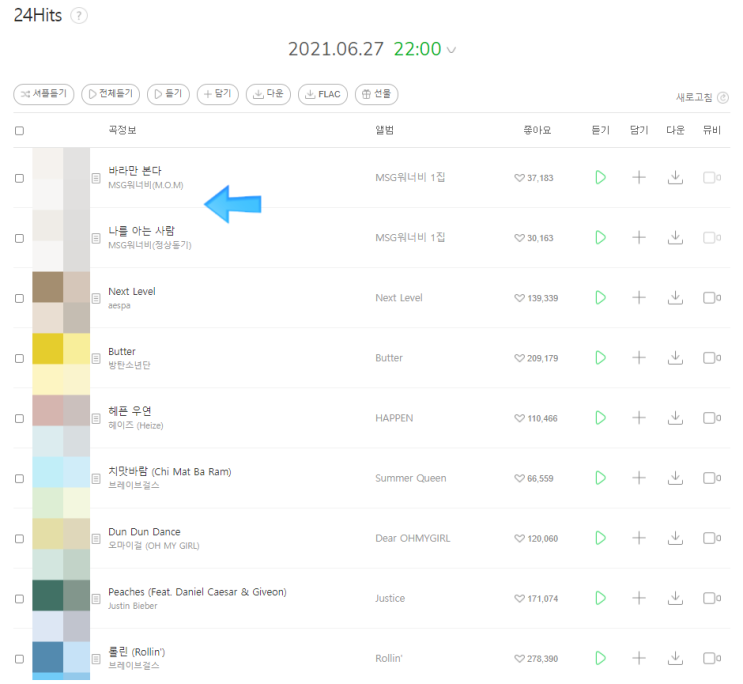Viewport: 743px width, 684px height.
Task: Open music video for Peaches
Action: tap(712, 598)
